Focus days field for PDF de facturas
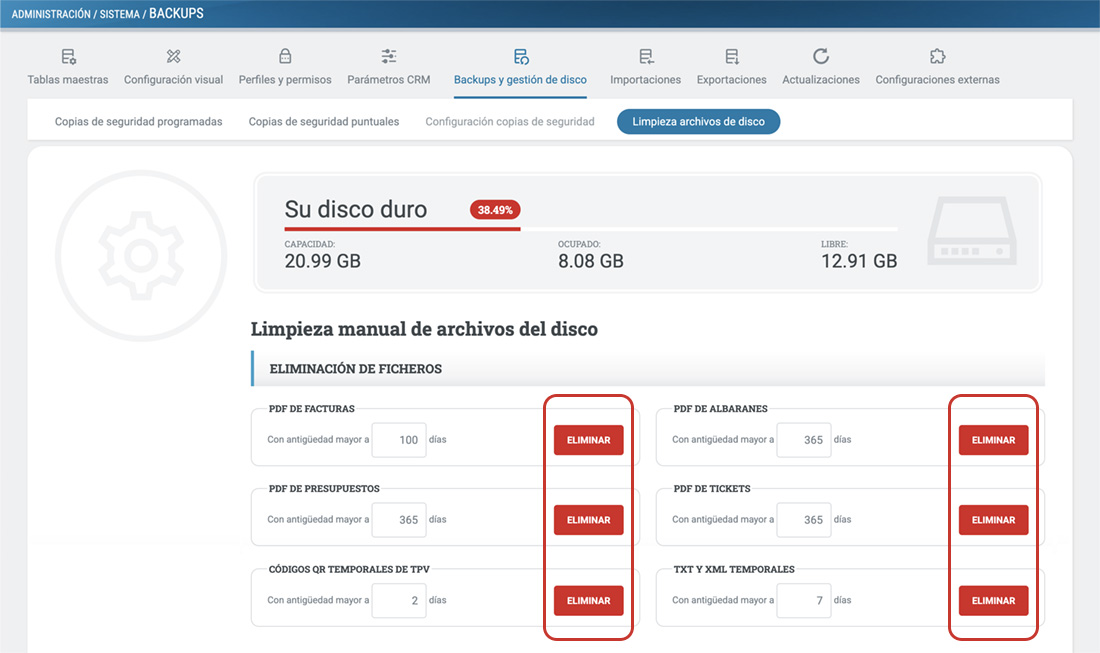 [399, 440]
